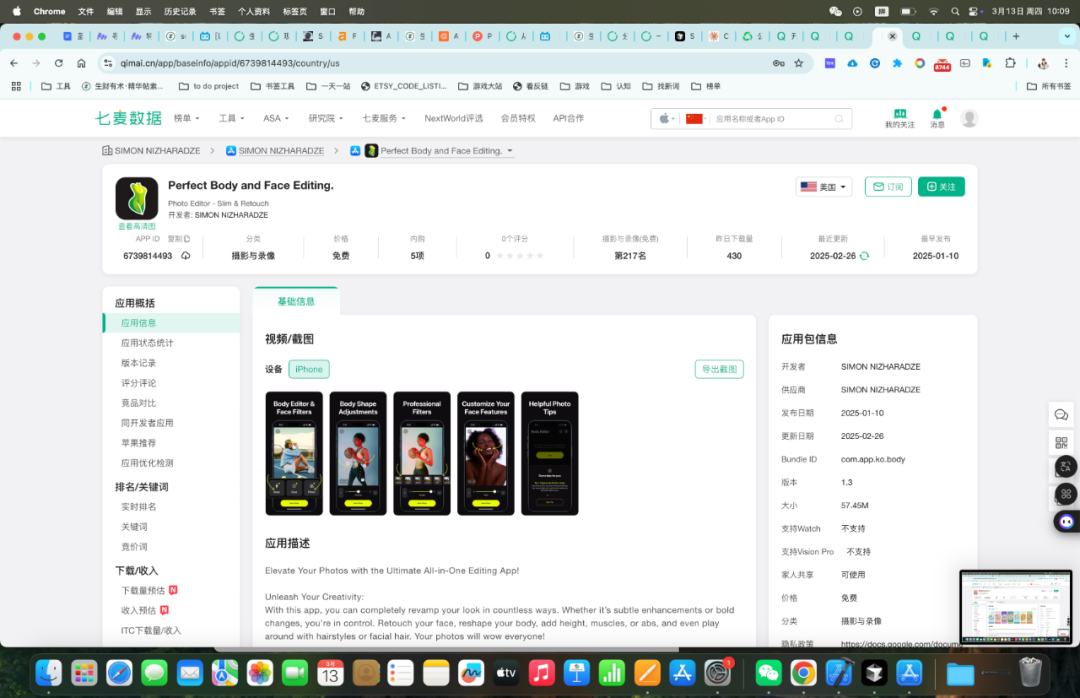This screenshot has height=698, width=1080.
Task: Open the Chrome extensions puzzle icon
Action: [1010, 63]
